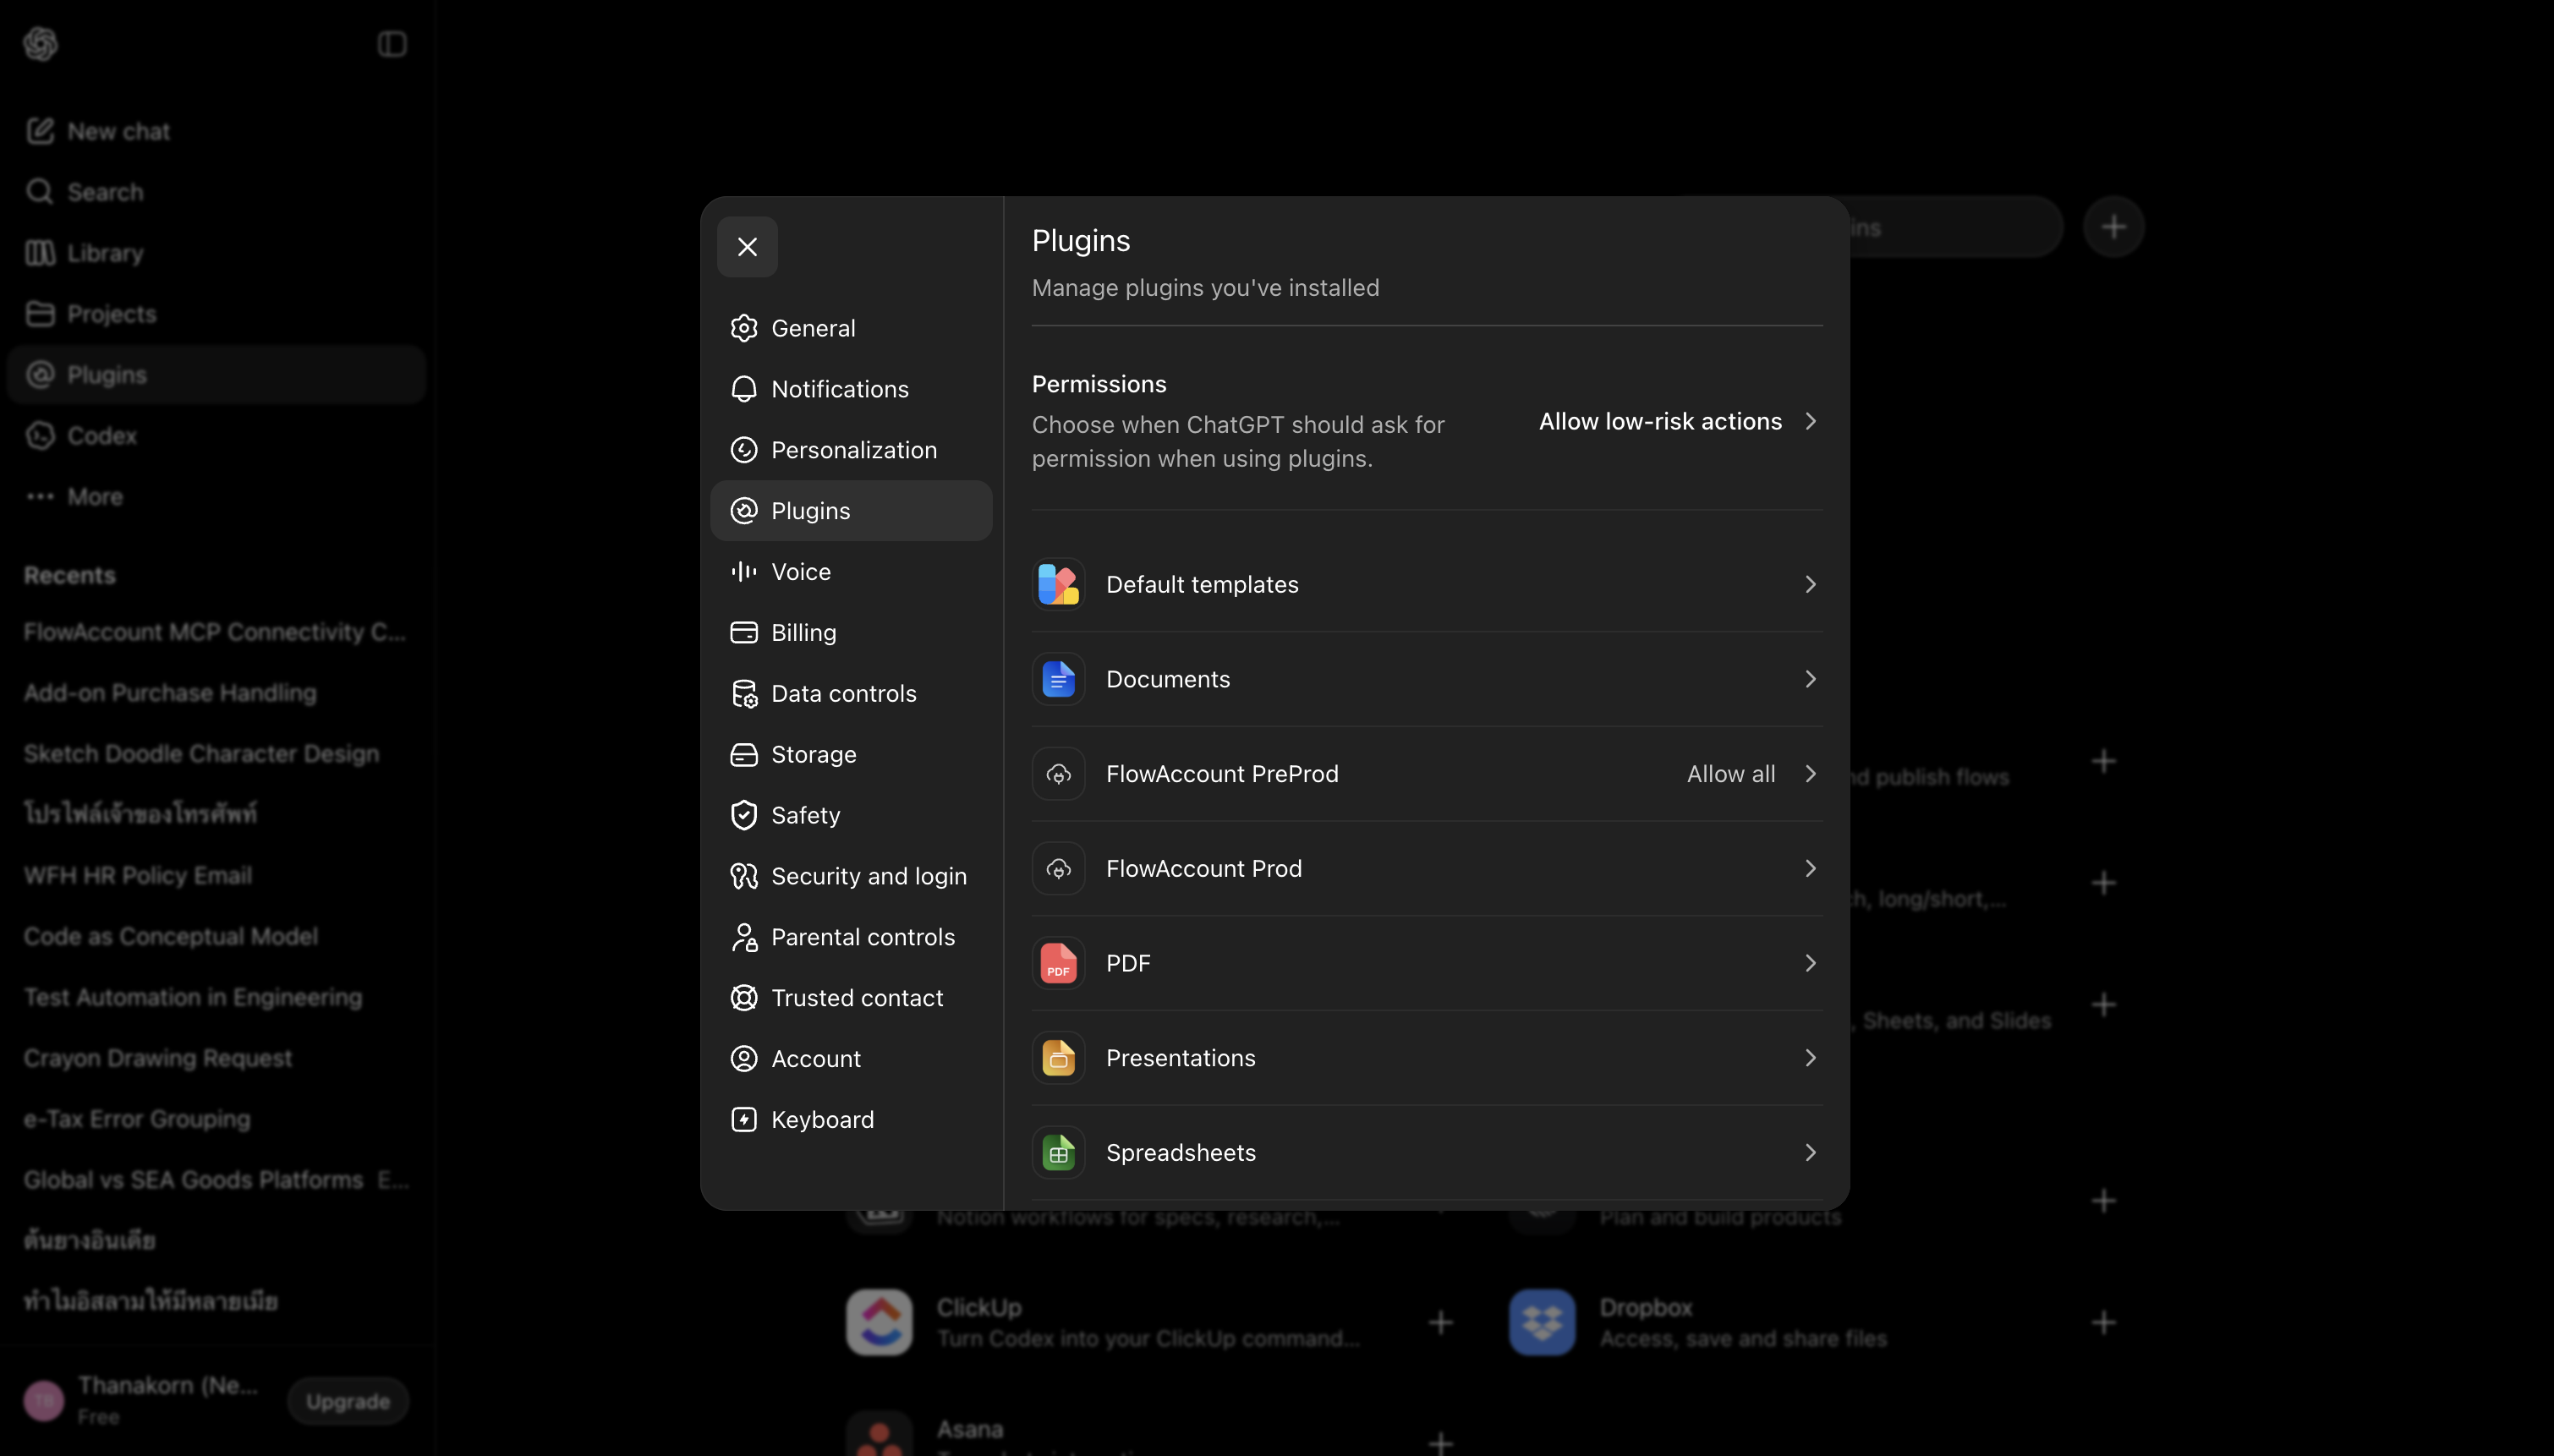Image resolution: width=2554 pixels, height=1456 pixels.
Task: Click the Default templates colorful icon
Action: click(1058, 584)
